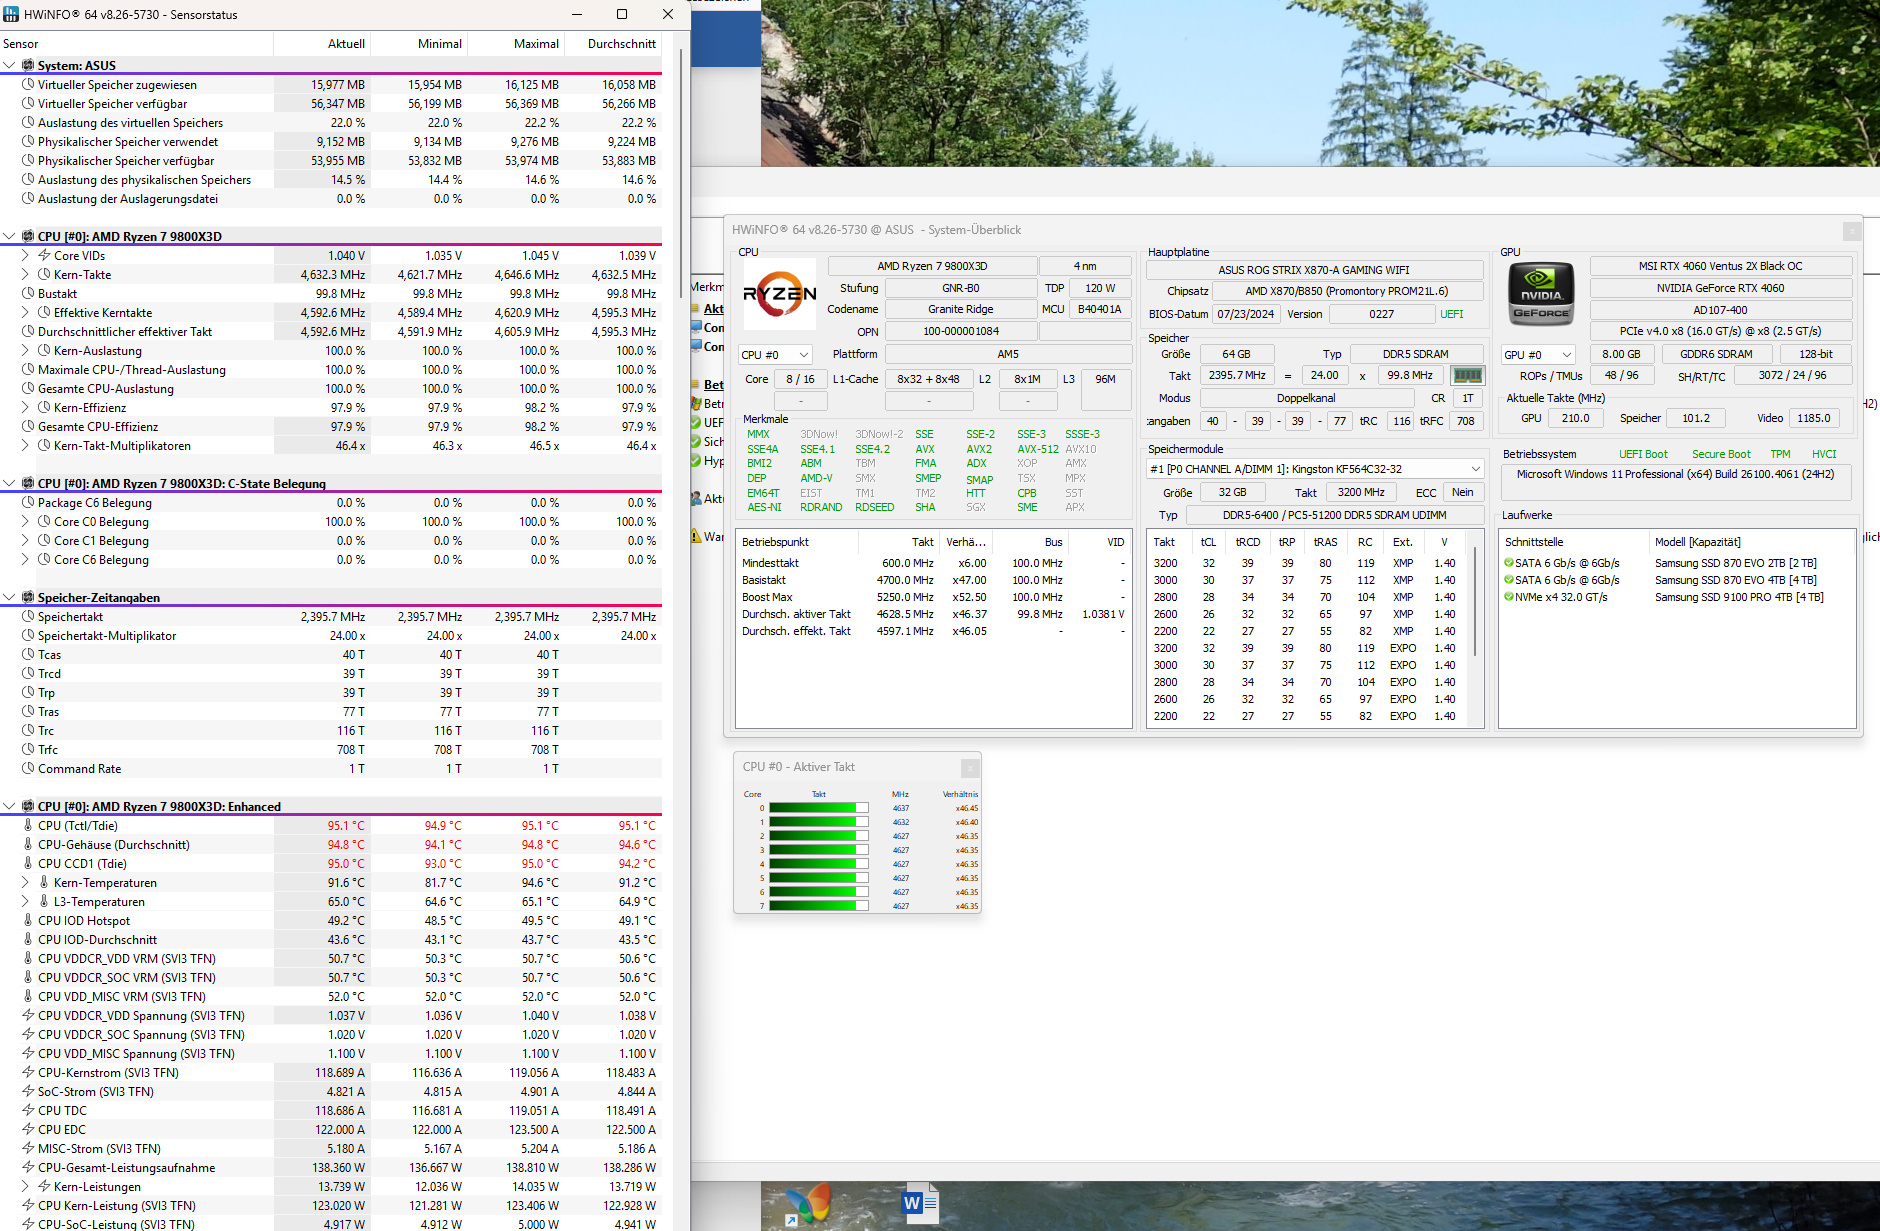This screenshot has height=1231, width=1880.
Task: Expand the Kern-Takt-Multiplikatoren row
Action: point(25,446)
